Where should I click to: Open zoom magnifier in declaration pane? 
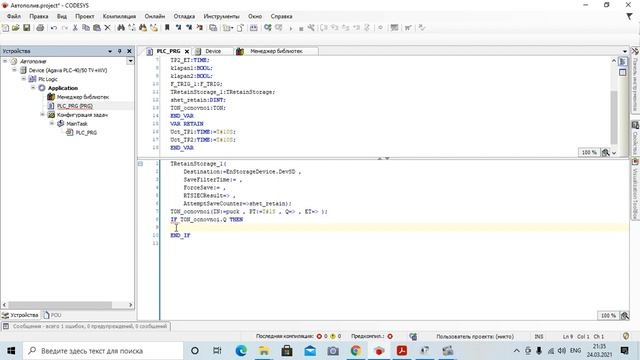pos(605,152)
